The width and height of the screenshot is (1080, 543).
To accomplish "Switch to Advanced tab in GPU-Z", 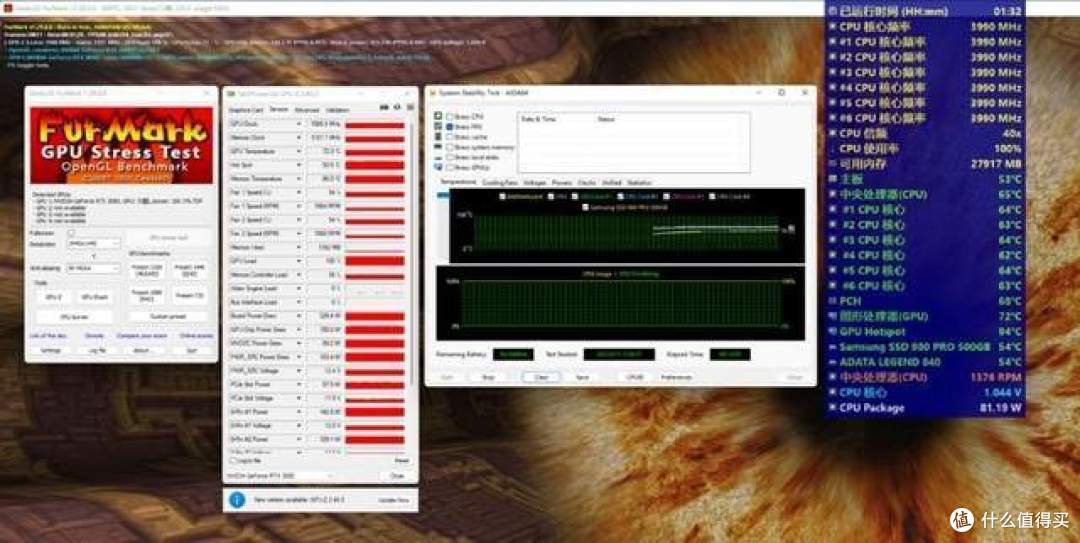I will 307,110.
